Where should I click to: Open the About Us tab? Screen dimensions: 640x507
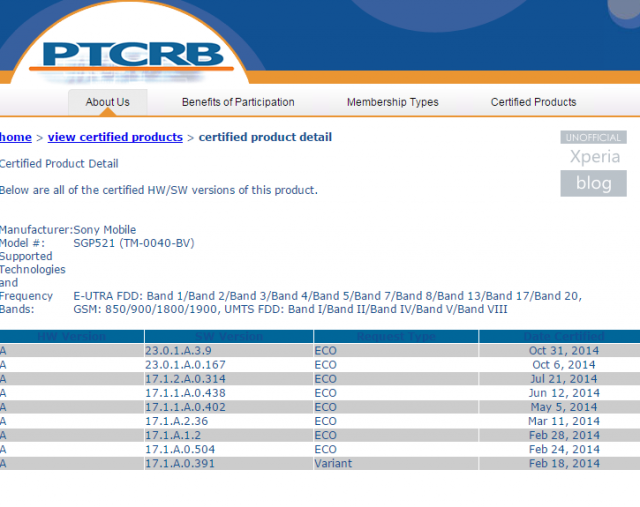(x=108, y=102)
